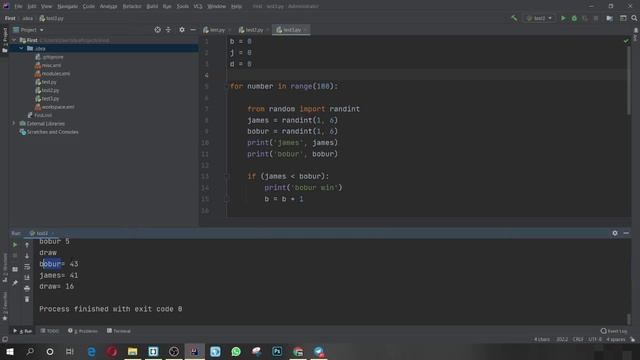The width and height of the screenshot is (640, 360).
Task: Open the Search Everywhere magnifier icon
Action: pos(634,18)
